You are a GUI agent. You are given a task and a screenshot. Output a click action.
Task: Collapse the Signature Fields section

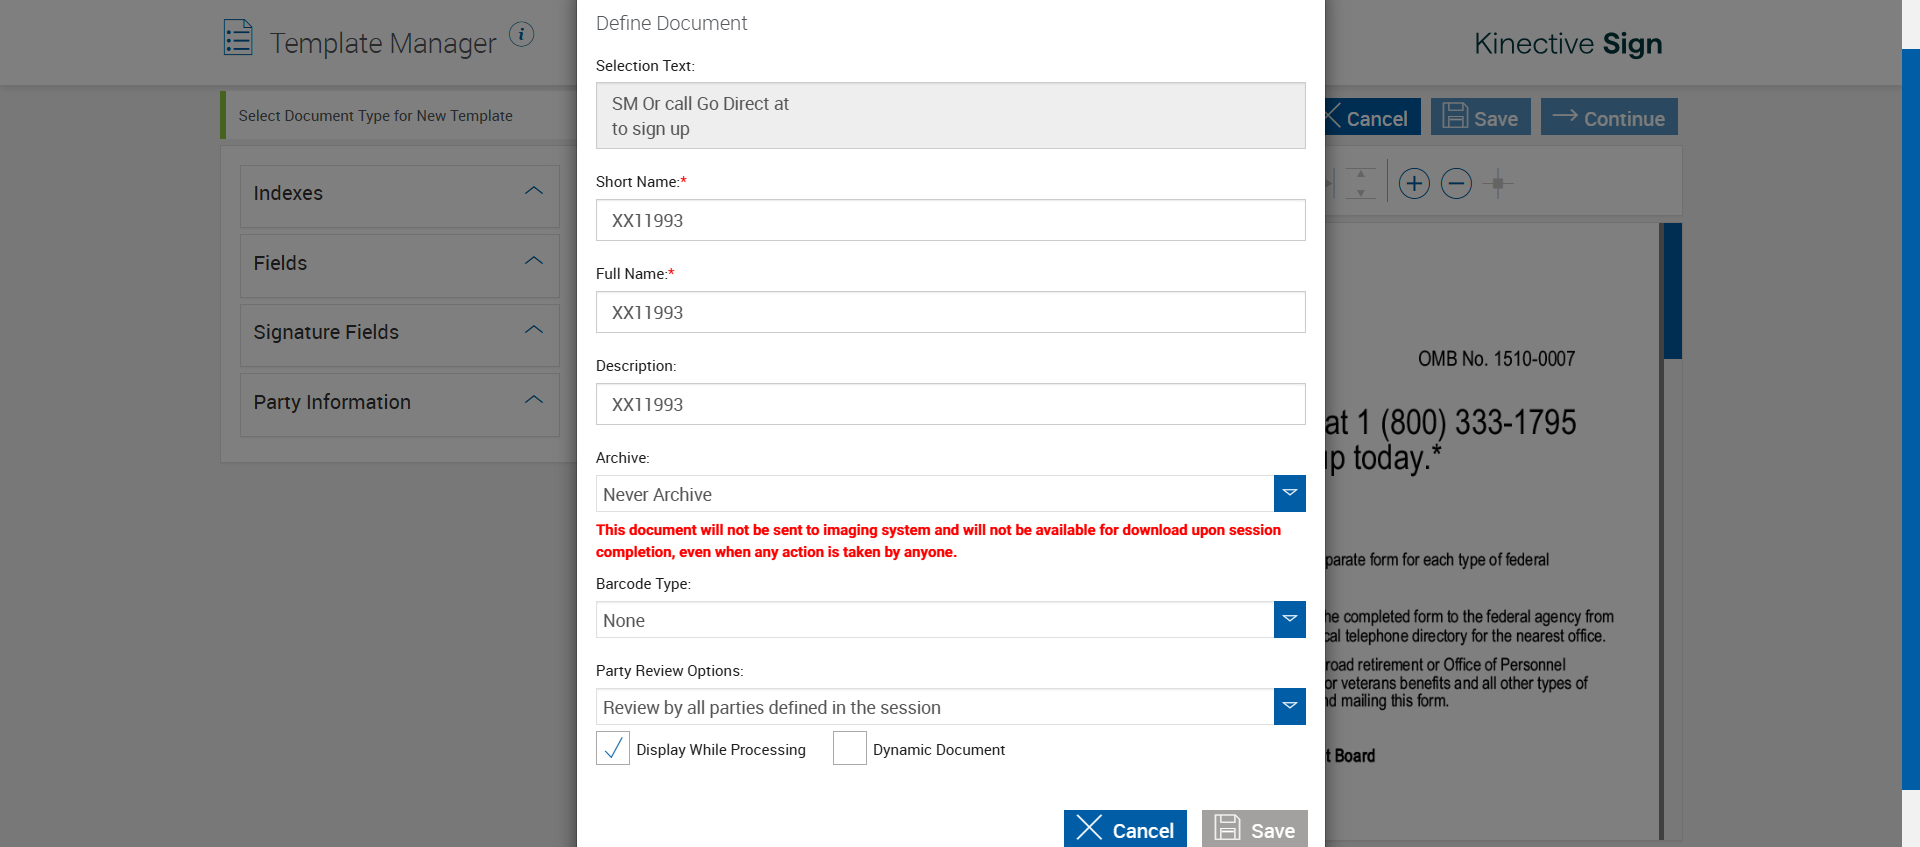coord(534,330)
